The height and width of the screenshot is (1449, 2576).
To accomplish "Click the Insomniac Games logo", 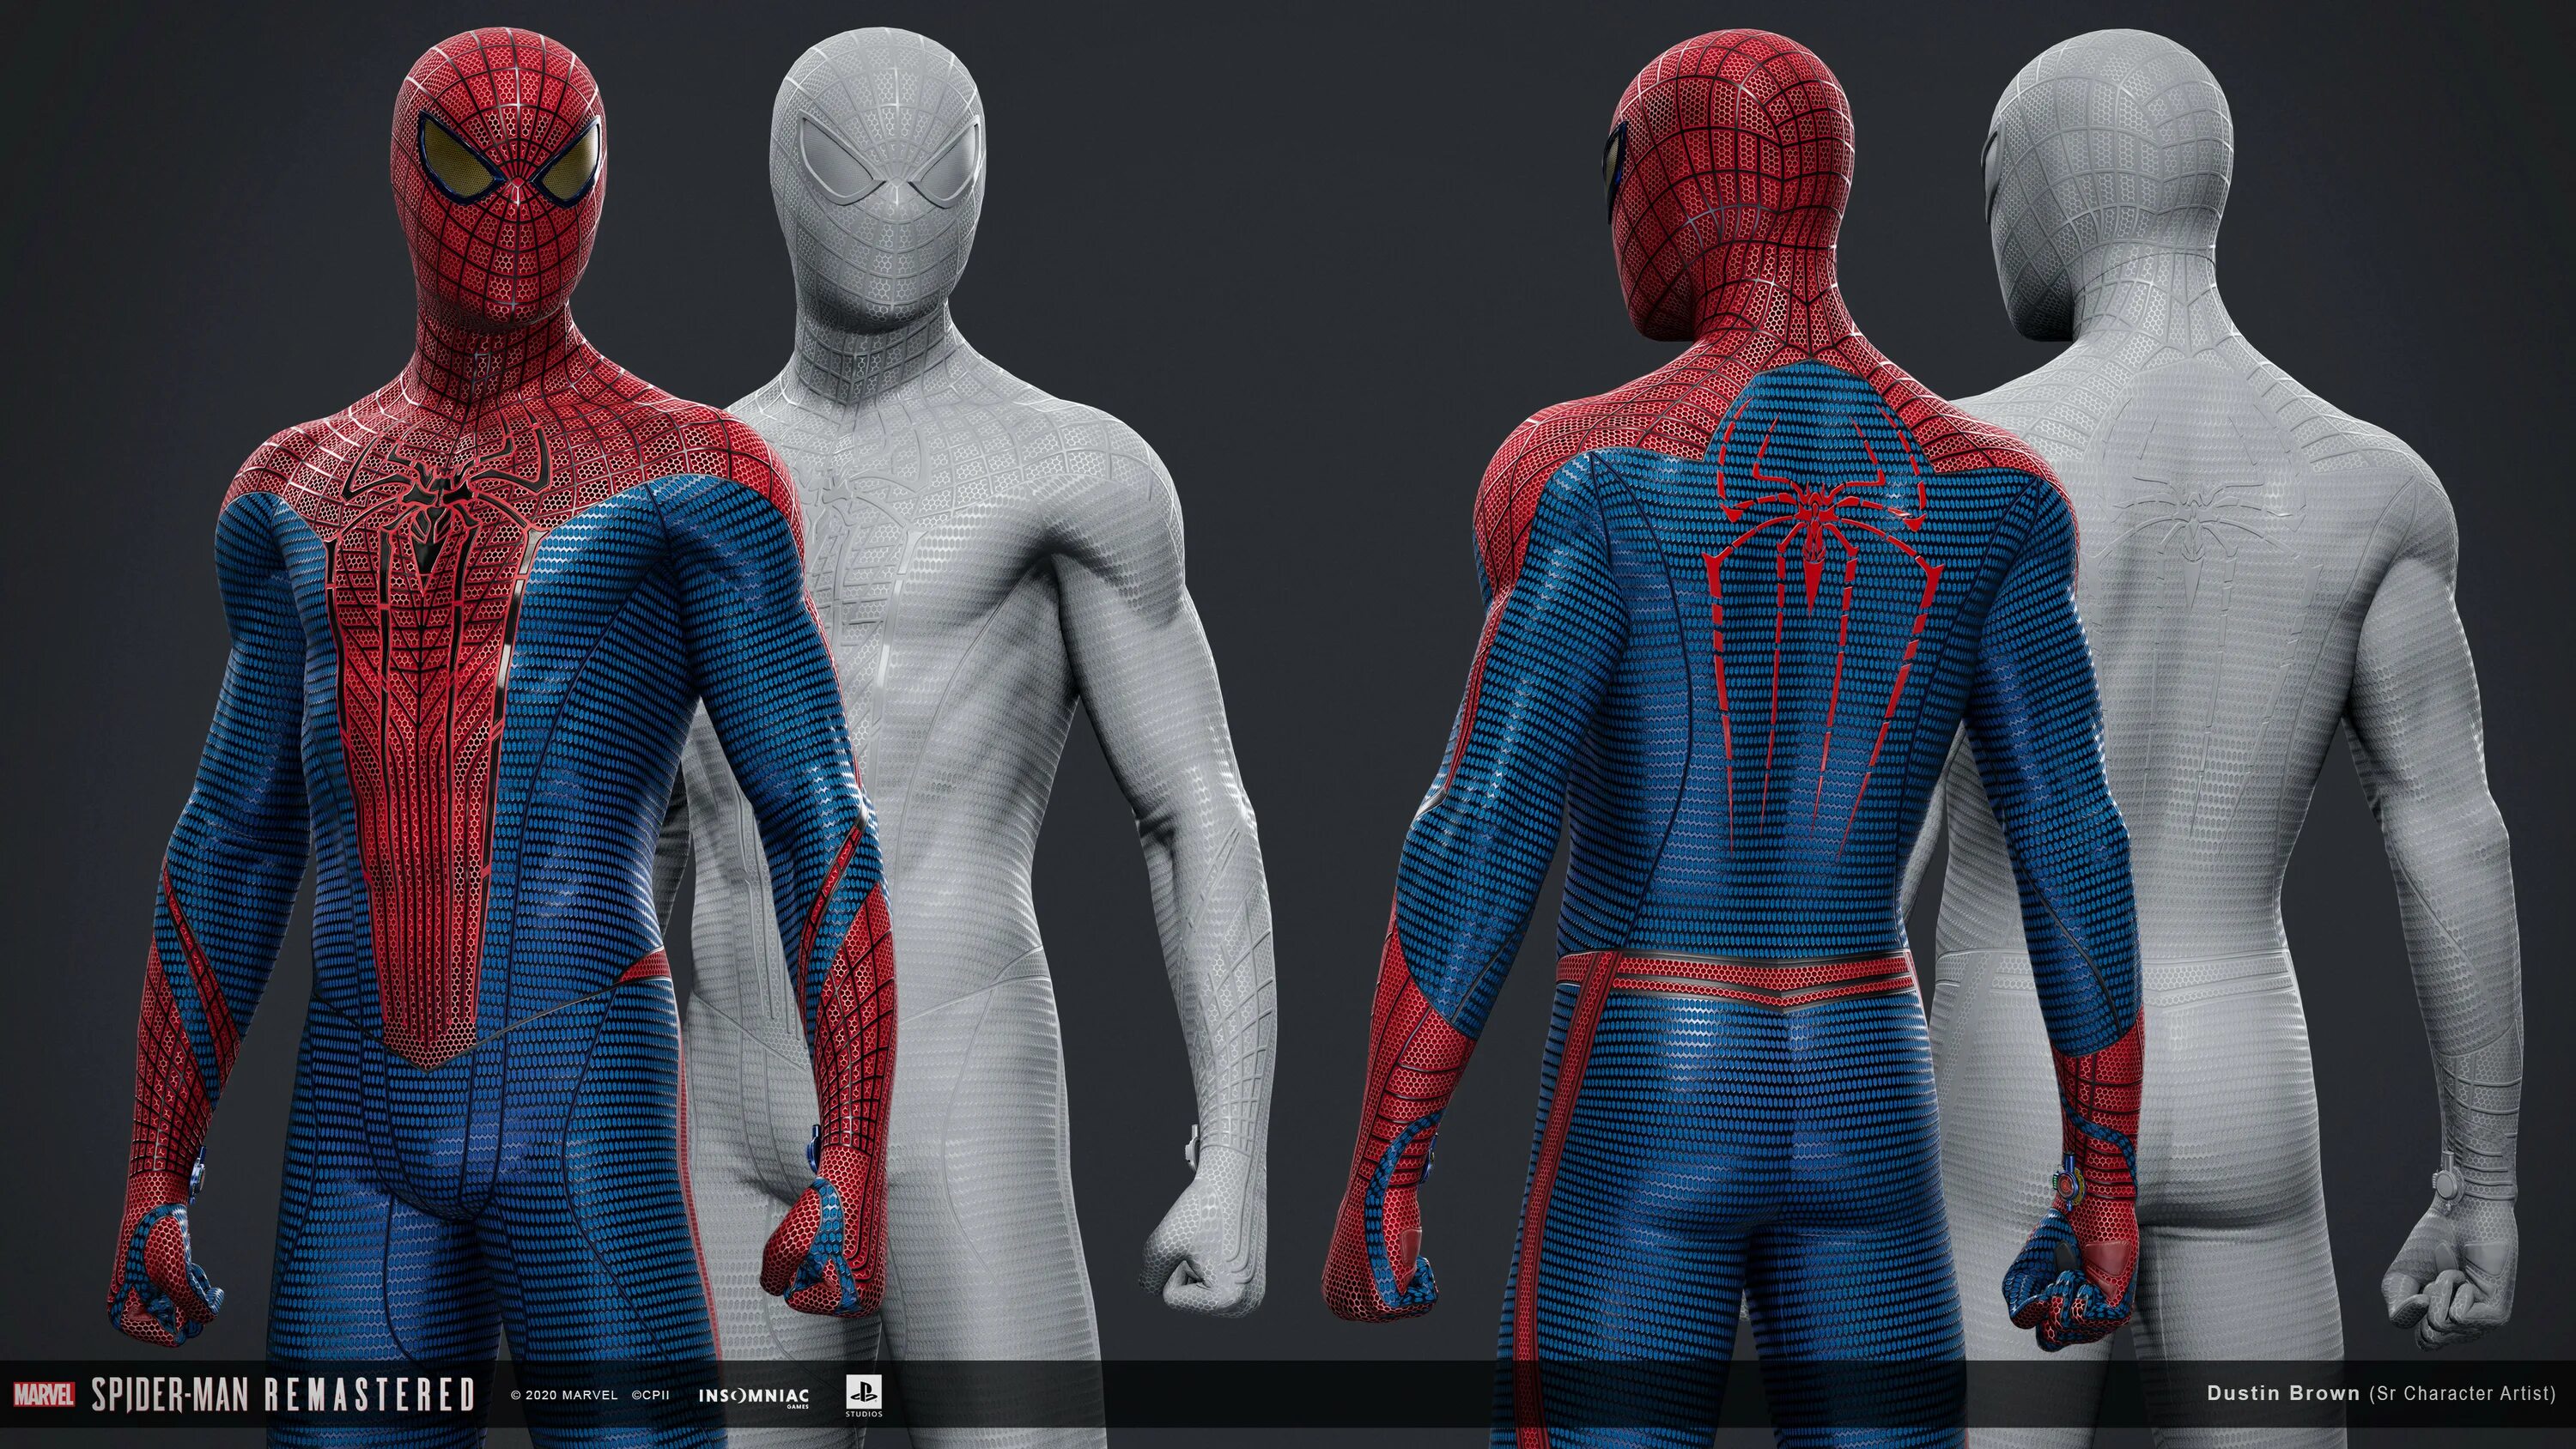I will coord(753,1396).
